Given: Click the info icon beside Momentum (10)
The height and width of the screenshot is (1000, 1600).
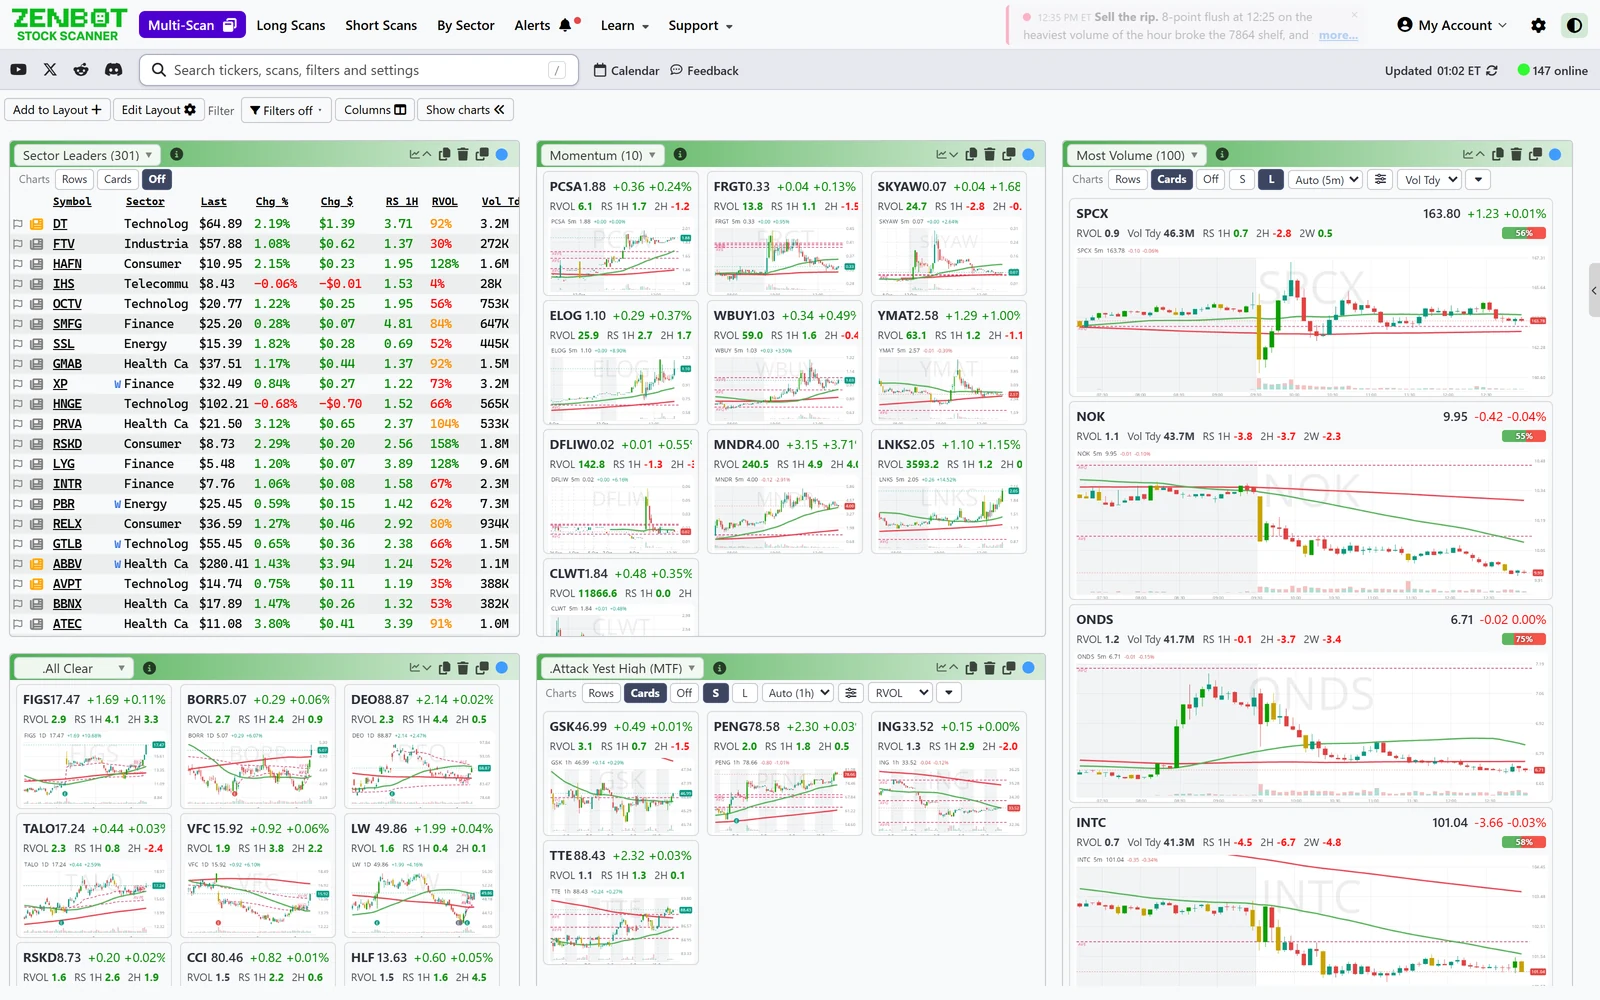Looking at the screenshot, I should (x=680, y=154).
